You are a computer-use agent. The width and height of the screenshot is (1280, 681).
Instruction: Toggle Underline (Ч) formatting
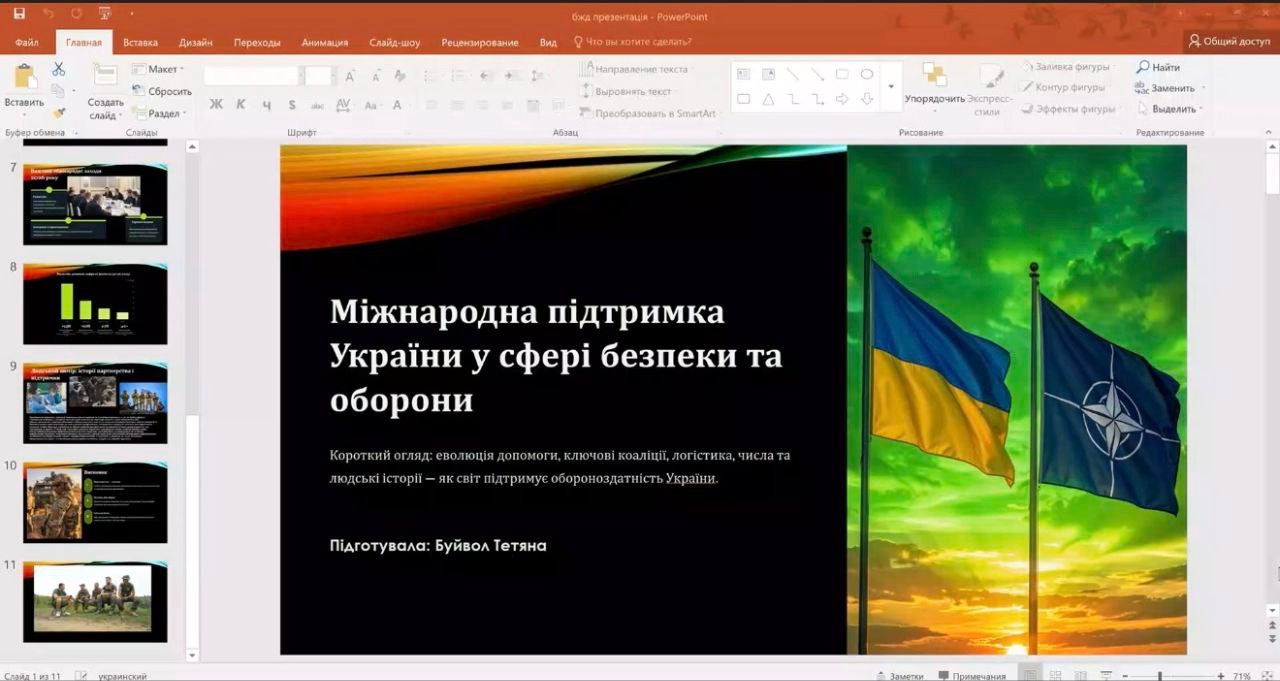(x=267, y=105)
